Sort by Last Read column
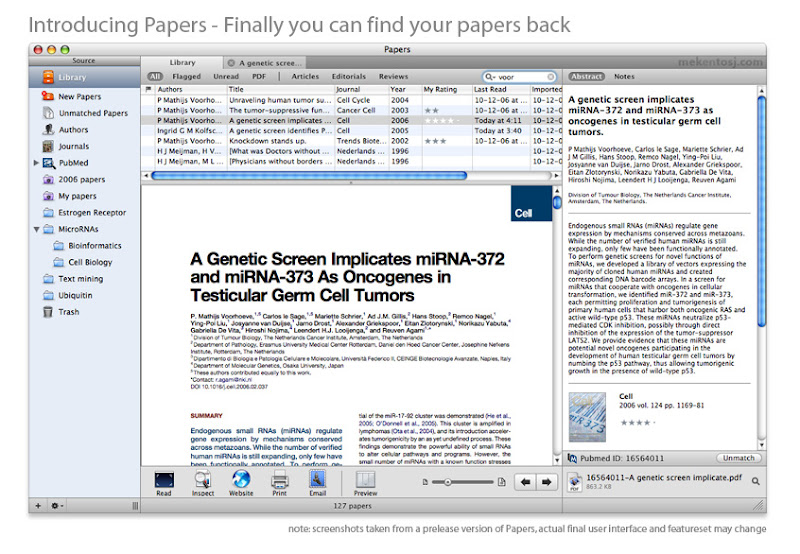Image resolution: width=800 pixels, height=554 pixels. pos(501,89)
